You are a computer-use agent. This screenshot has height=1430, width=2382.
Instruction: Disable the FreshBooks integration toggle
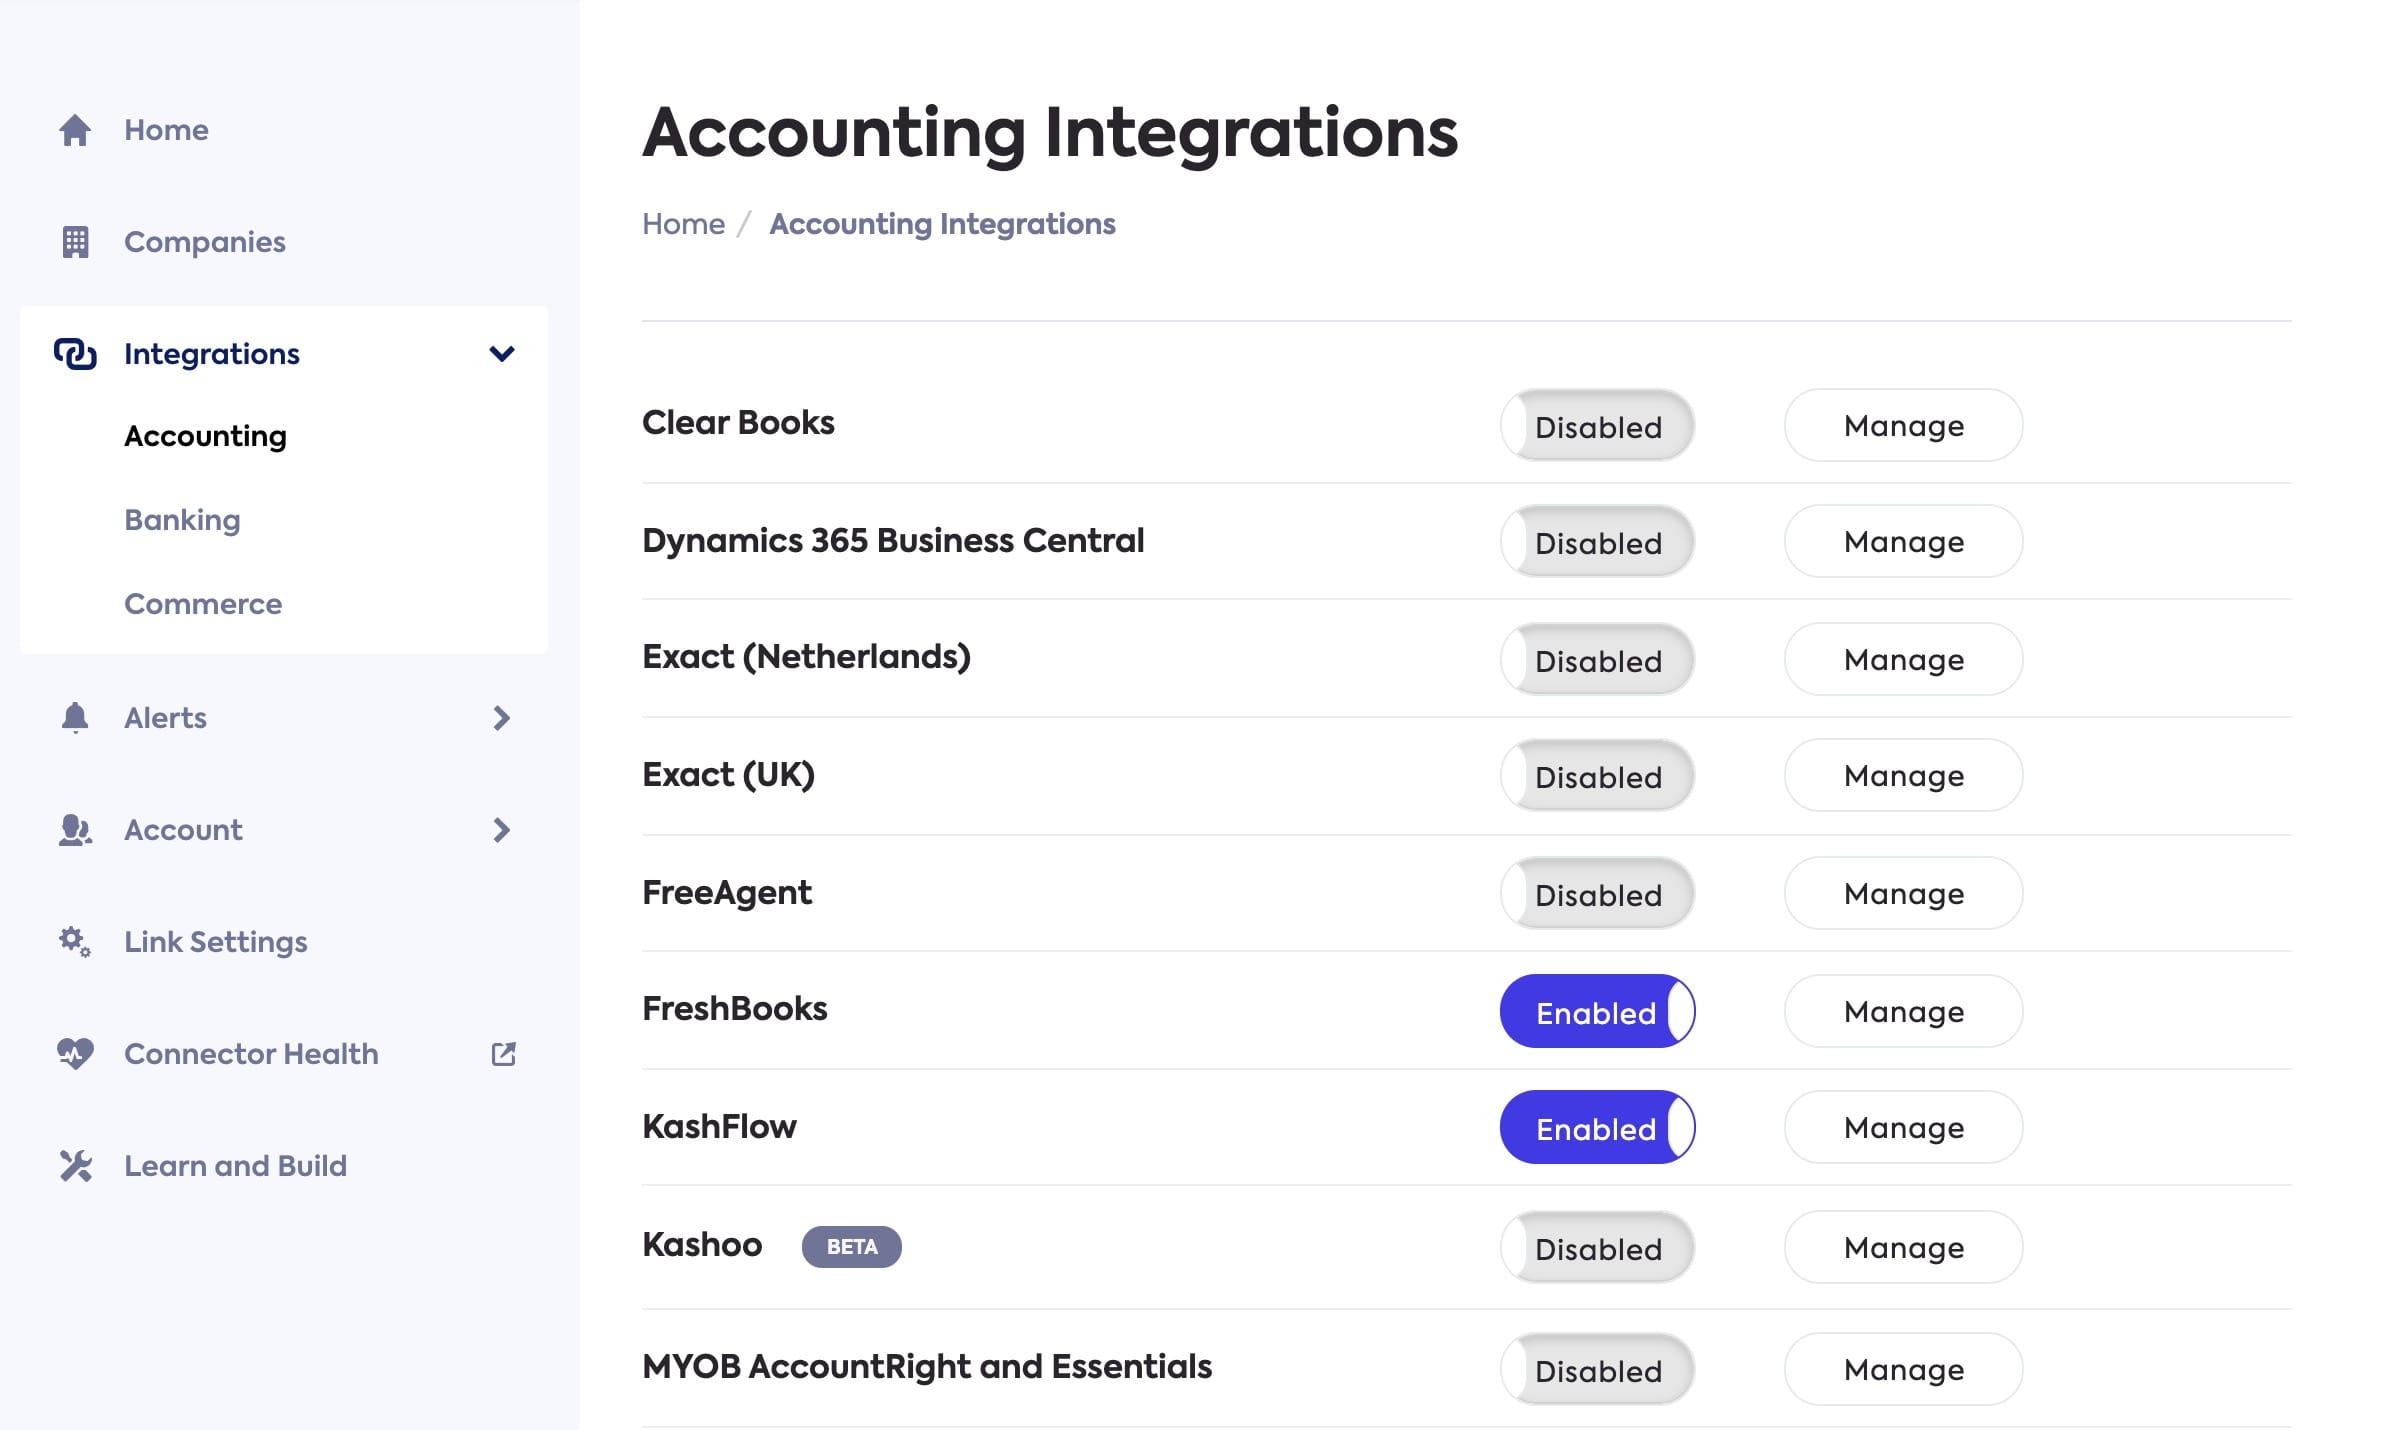[1597, 1012]
